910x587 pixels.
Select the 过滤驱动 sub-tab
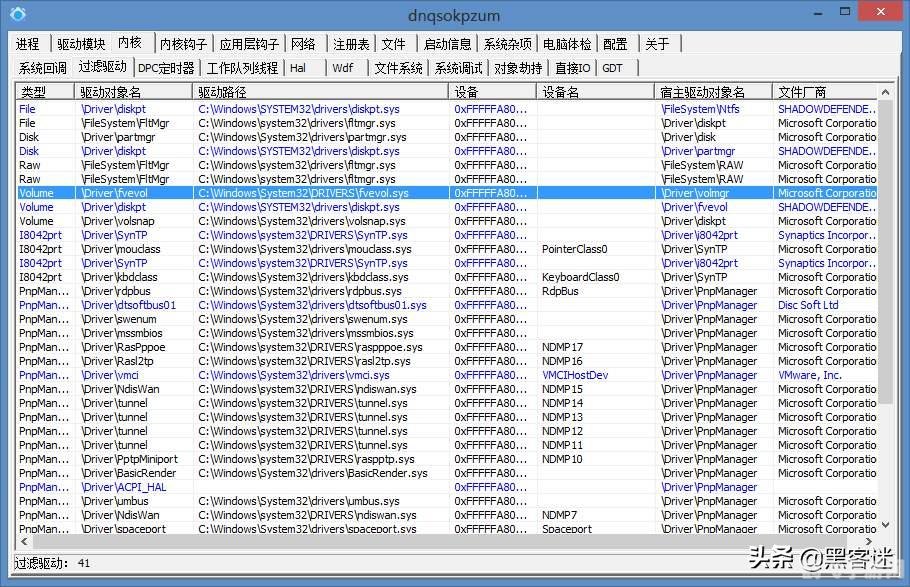click(102, 66)
